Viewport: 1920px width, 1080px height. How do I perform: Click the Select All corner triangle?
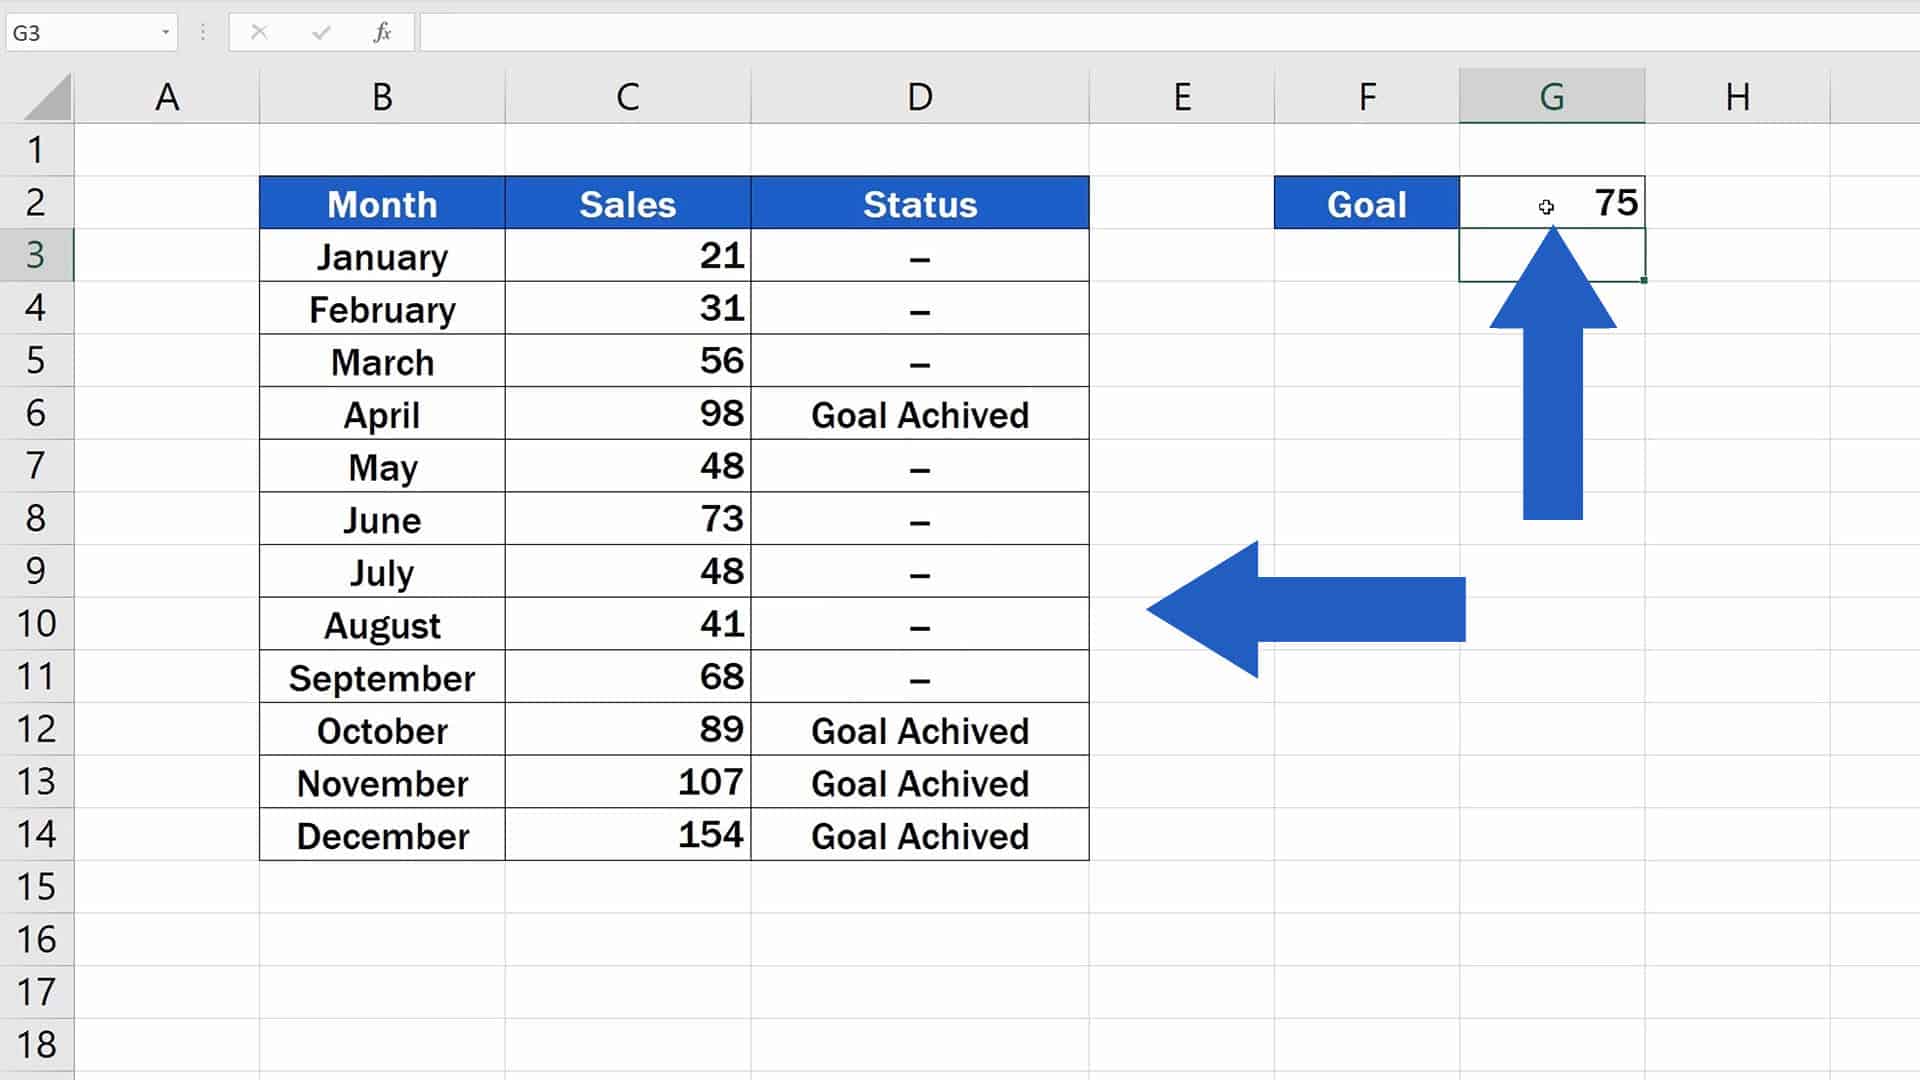pyautogui.click(x=47, y=98)
